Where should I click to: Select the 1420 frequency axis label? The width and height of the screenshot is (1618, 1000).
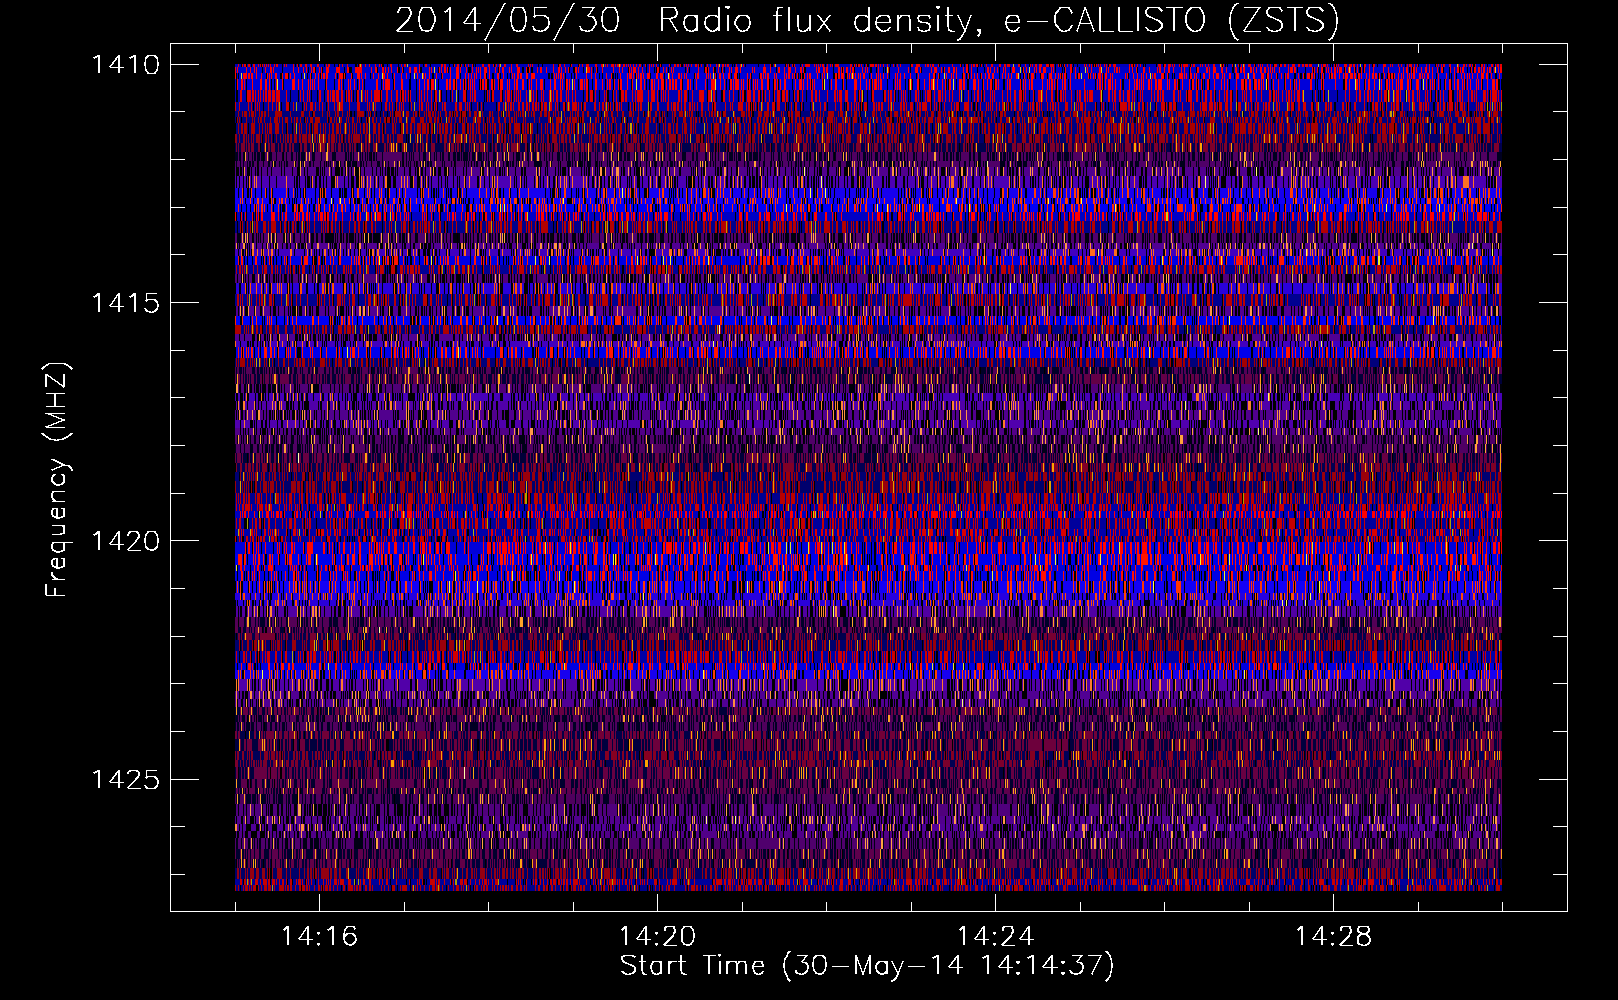pyautogui.click(x=125, y=541)
